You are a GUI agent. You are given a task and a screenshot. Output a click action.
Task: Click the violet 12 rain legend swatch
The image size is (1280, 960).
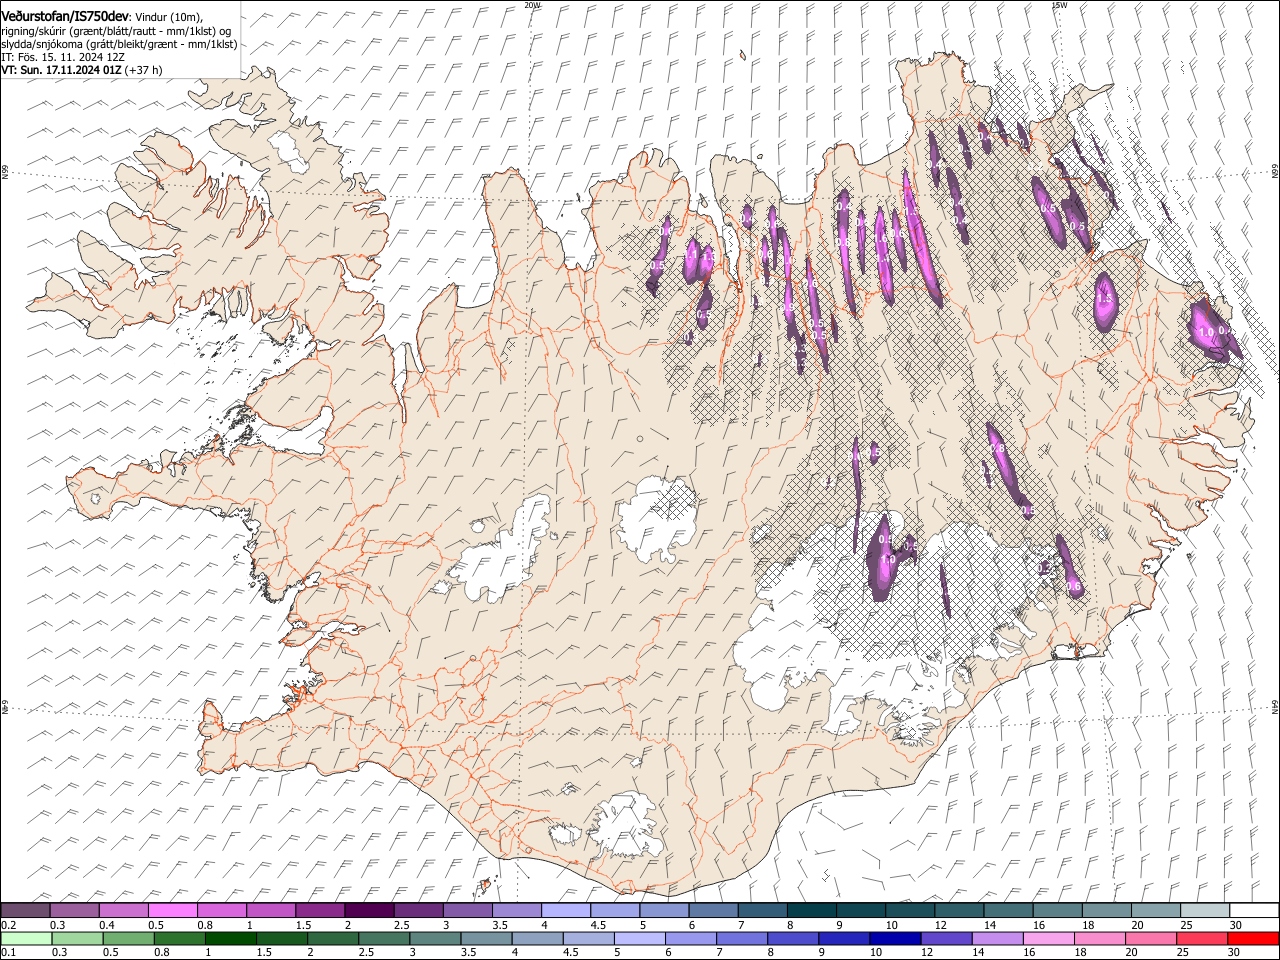coord(945,938)
